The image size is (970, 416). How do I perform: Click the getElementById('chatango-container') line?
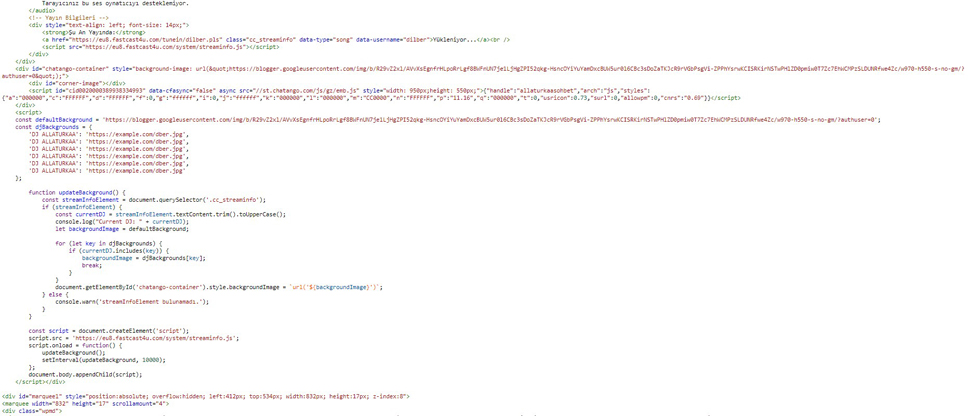(220, 287)
